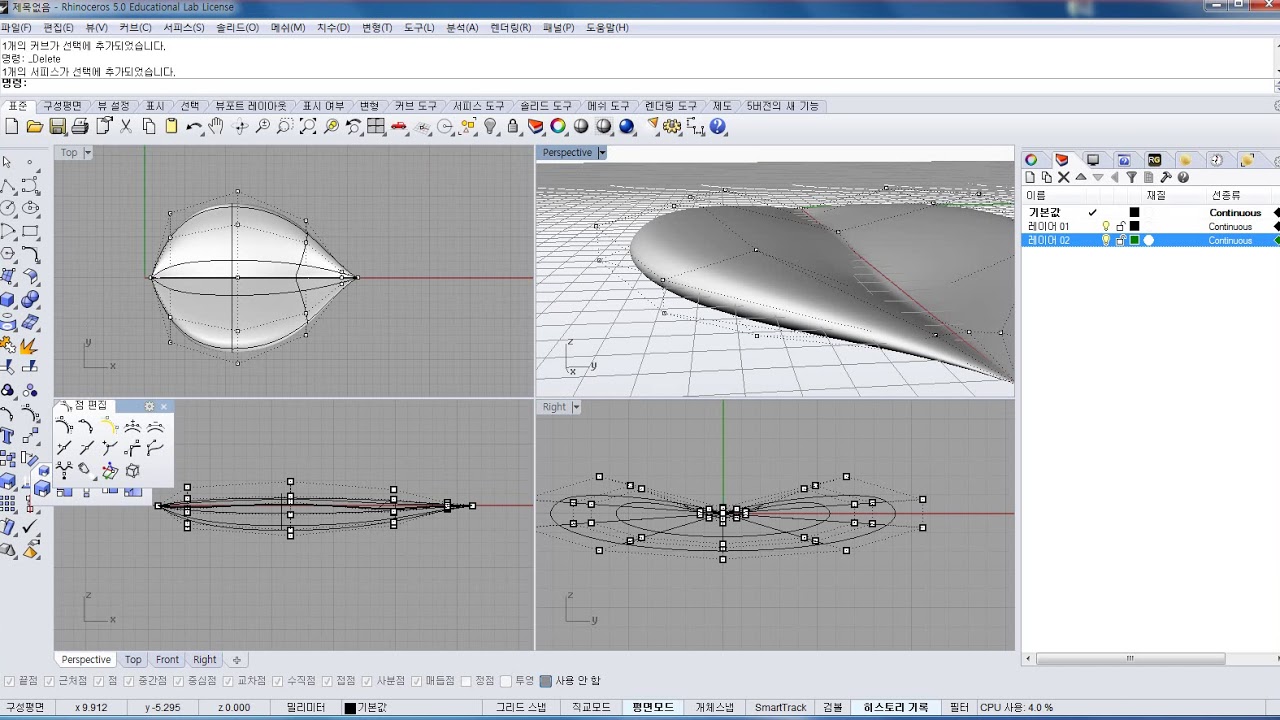Toggle 레이어 01 light bulb visibility
The image size is (1280, 720).
[x=1106, y=227]
